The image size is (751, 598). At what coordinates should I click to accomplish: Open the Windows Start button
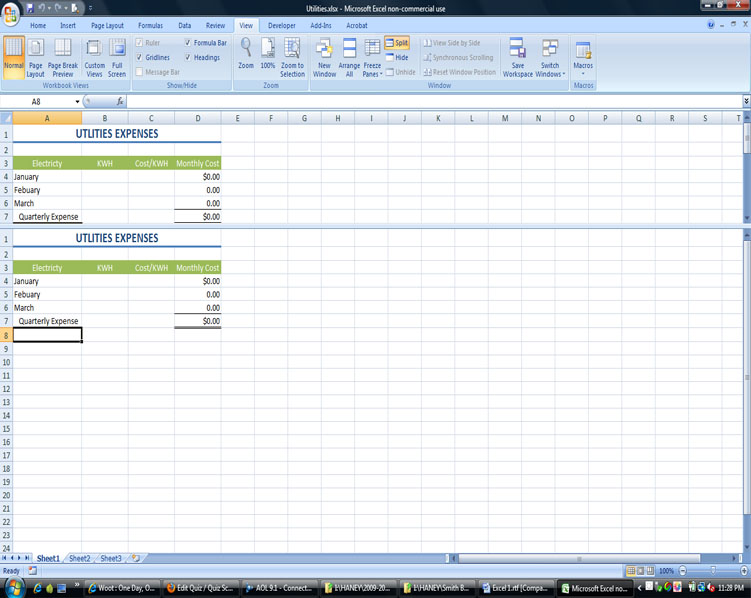pos(13,588)
